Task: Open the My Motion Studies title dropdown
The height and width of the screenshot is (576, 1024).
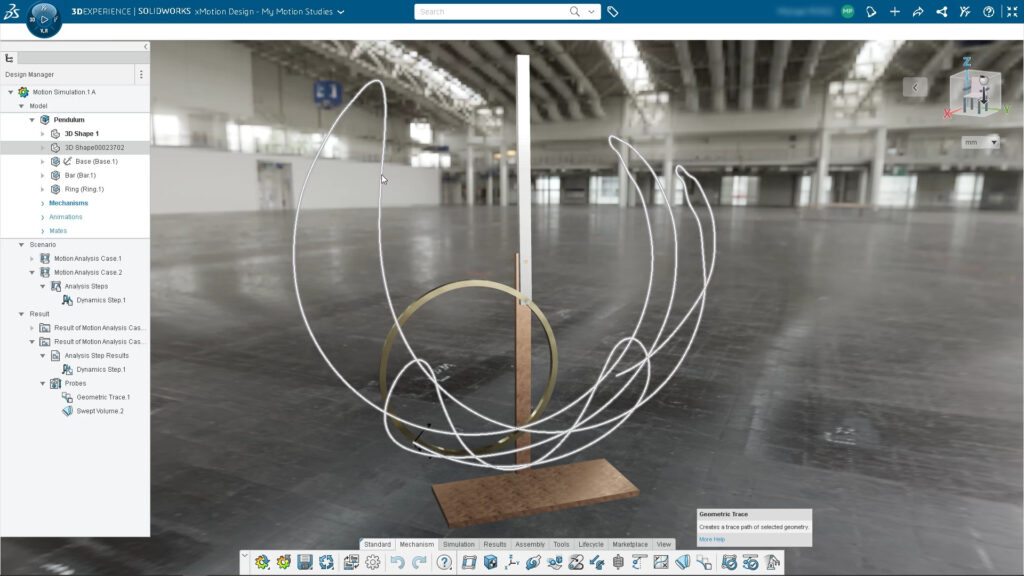Action: point(341,12)
